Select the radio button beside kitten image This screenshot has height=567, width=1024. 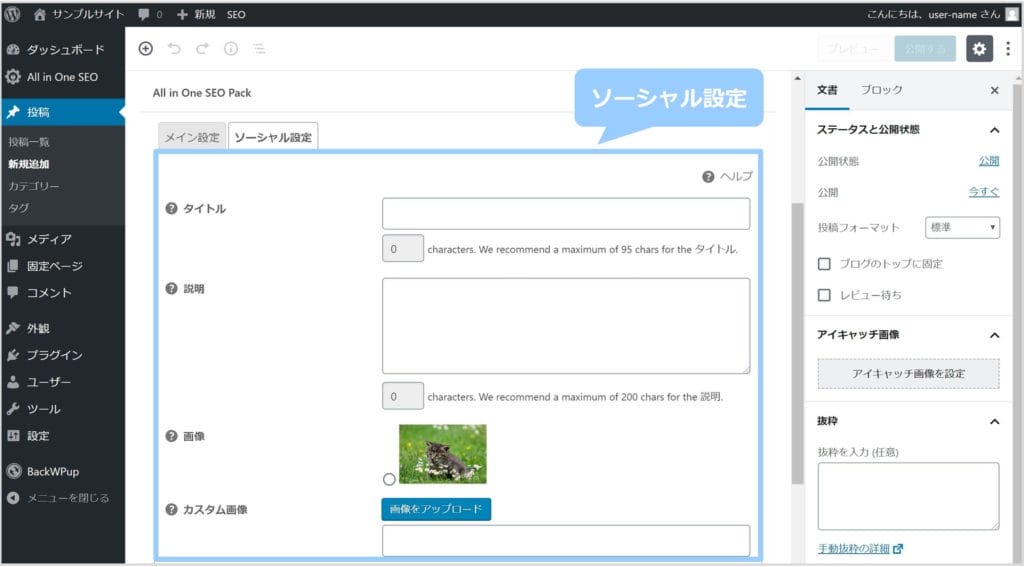click(389, 479)
